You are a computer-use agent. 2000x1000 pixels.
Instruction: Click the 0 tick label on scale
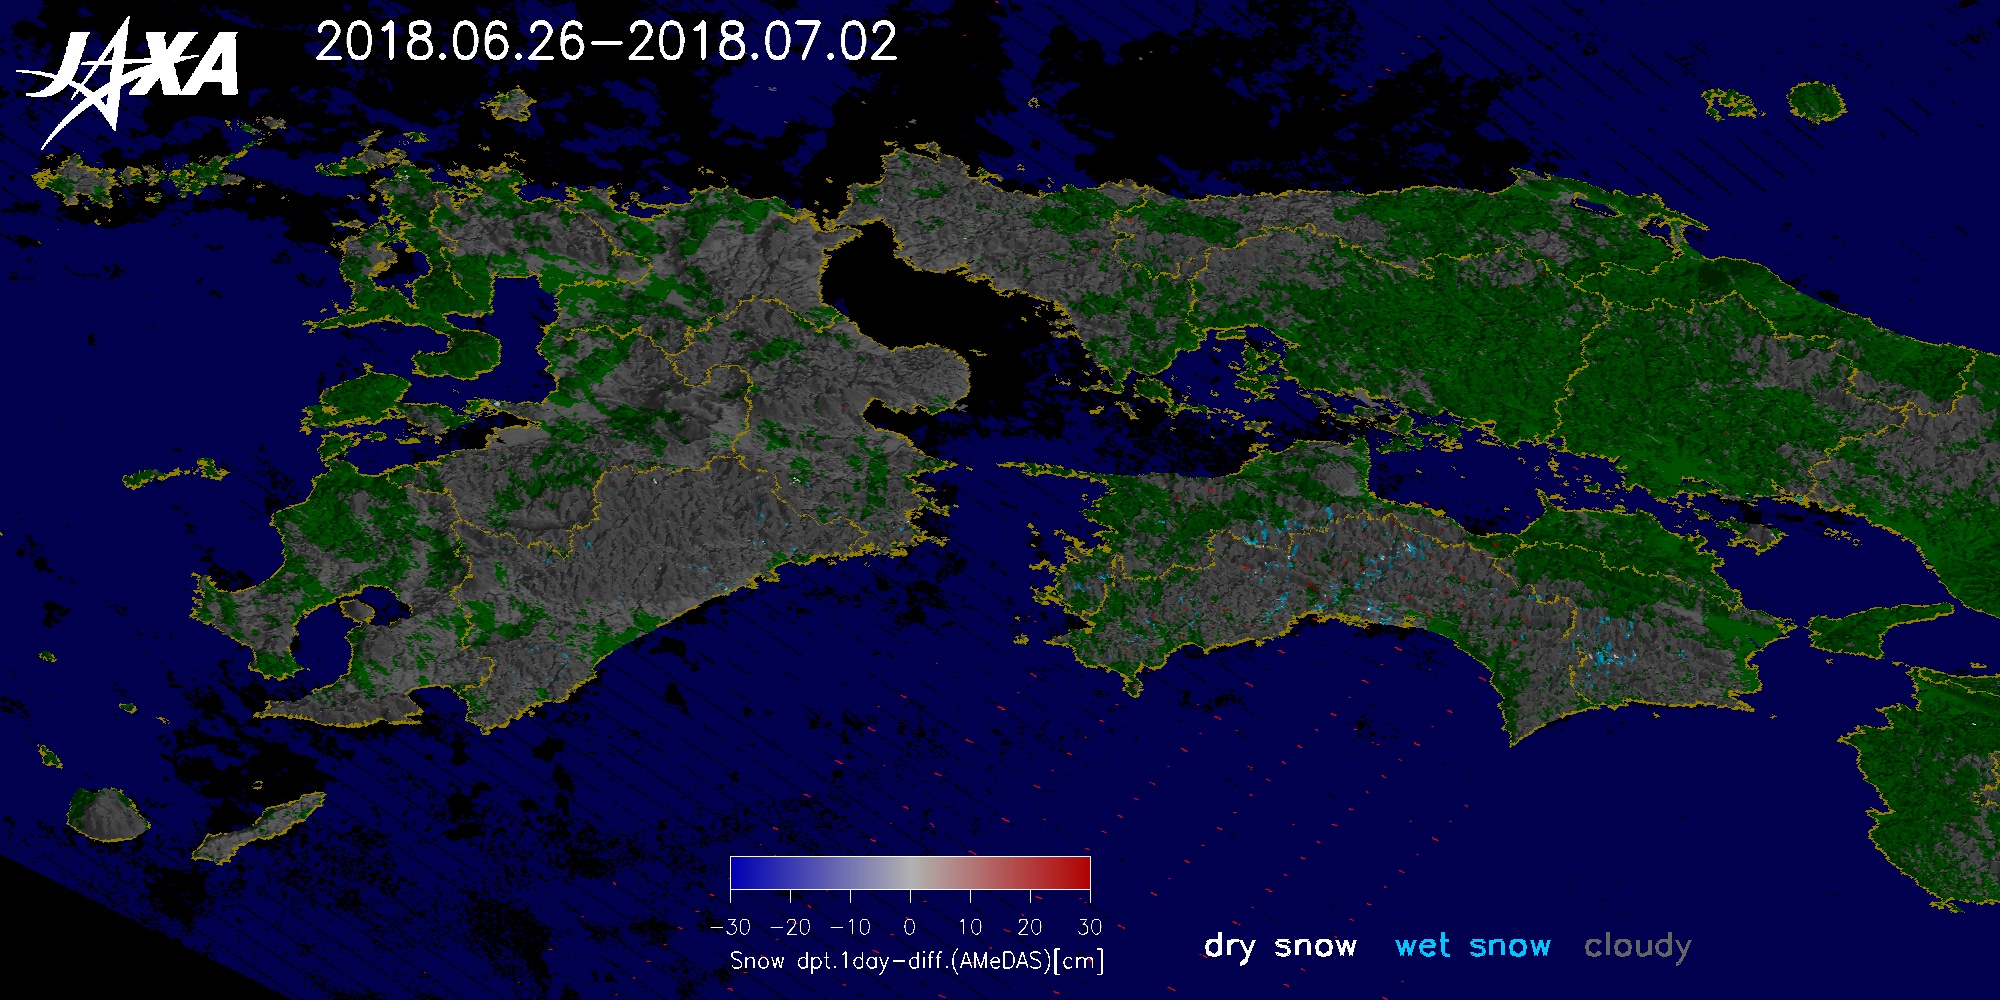tap(909, 927)
